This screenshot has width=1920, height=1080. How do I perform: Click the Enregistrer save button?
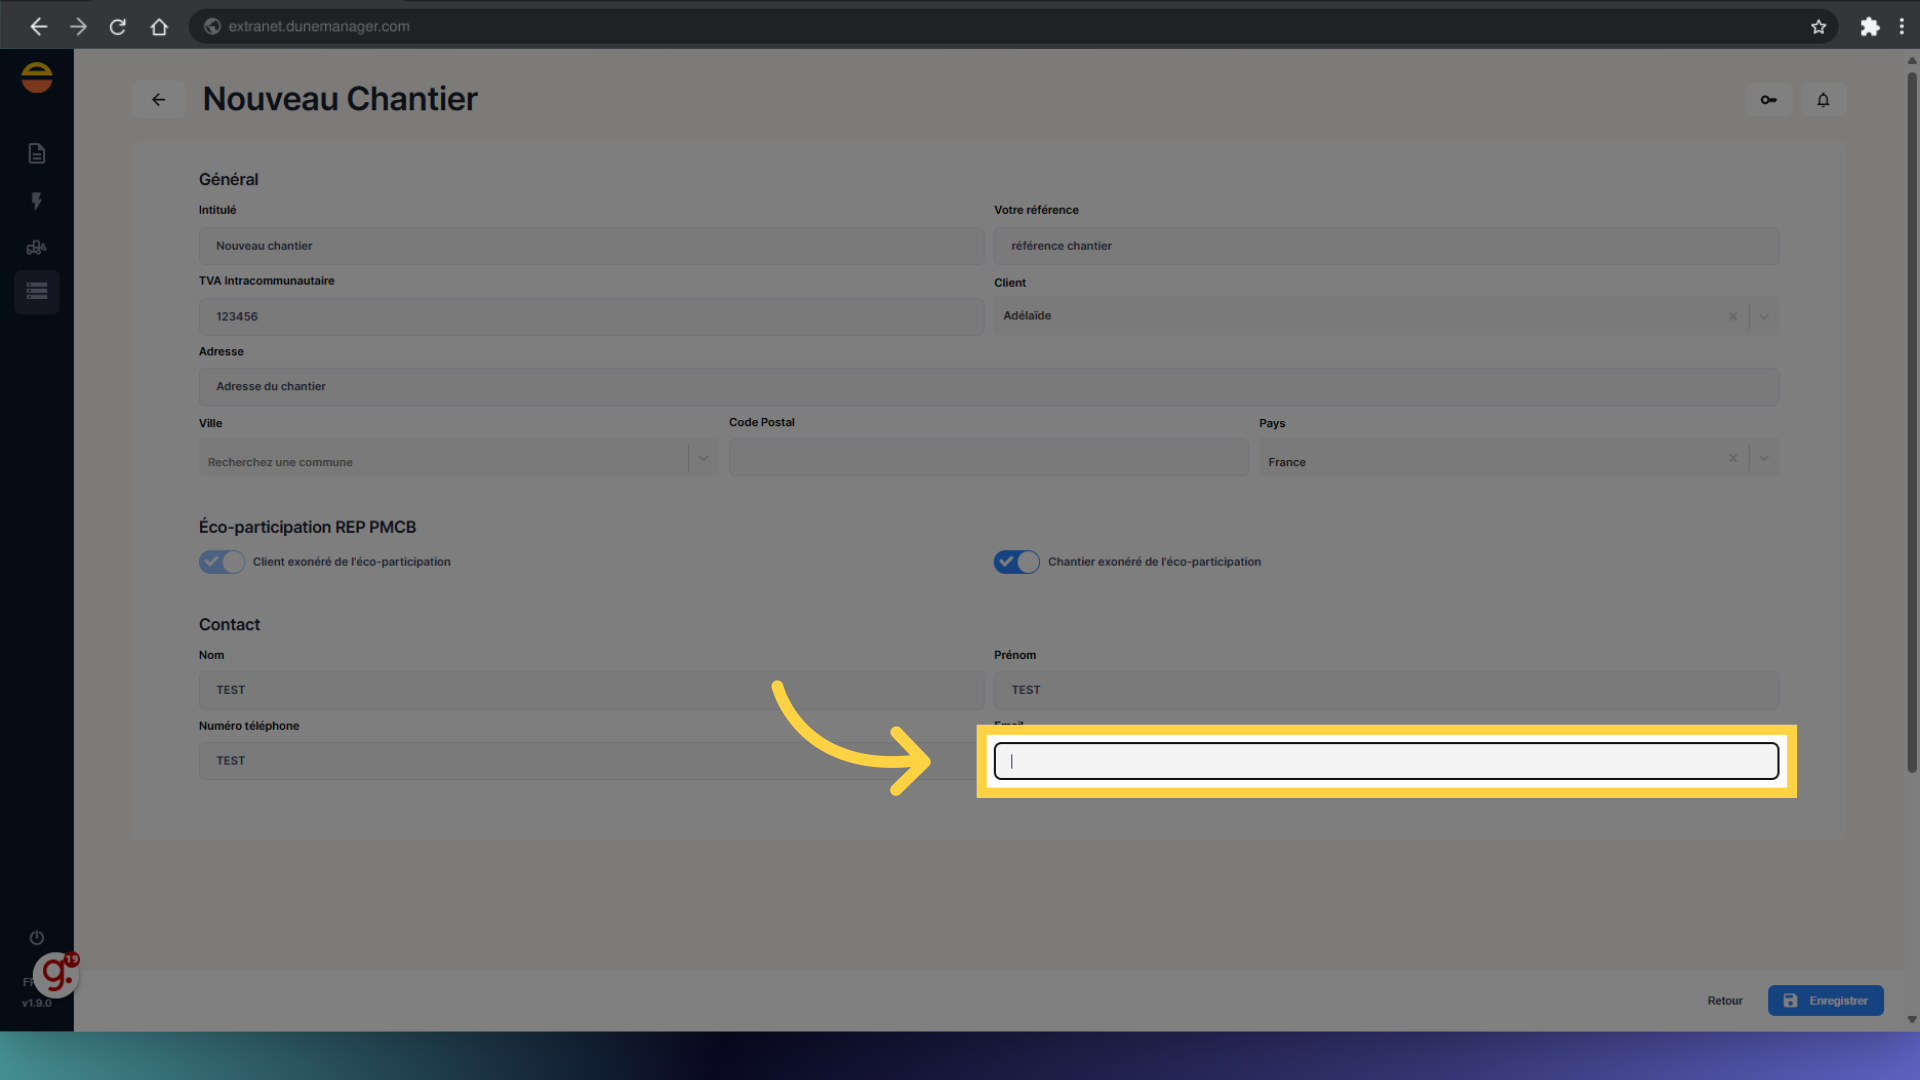tap(1826, 1000)
